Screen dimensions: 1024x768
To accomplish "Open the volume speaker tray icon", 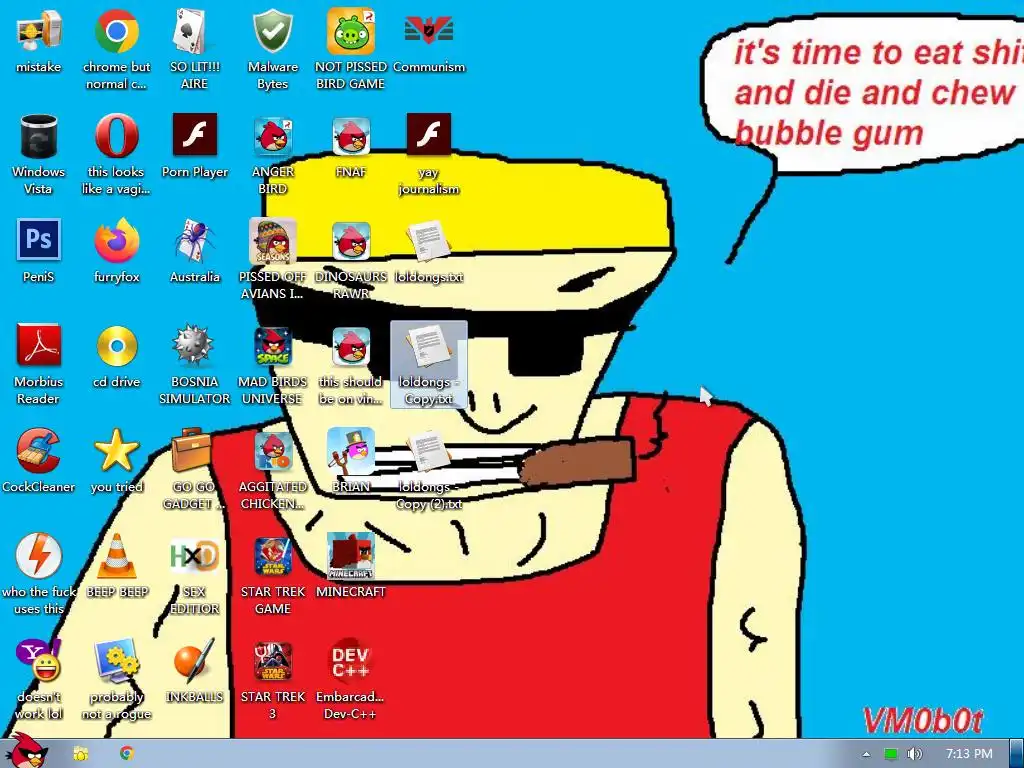I will click(915, 754).
